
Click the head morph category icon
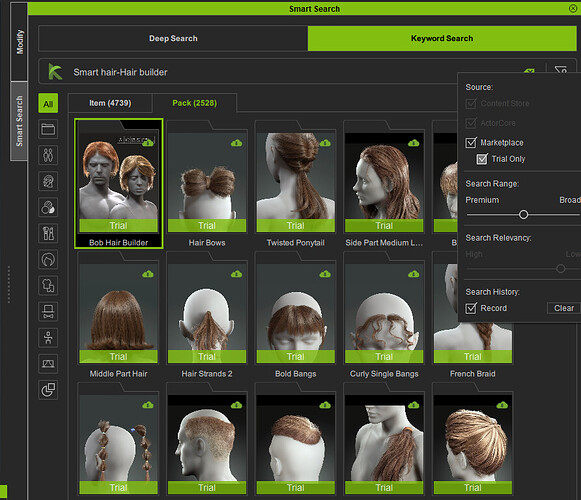click(48, 181)
